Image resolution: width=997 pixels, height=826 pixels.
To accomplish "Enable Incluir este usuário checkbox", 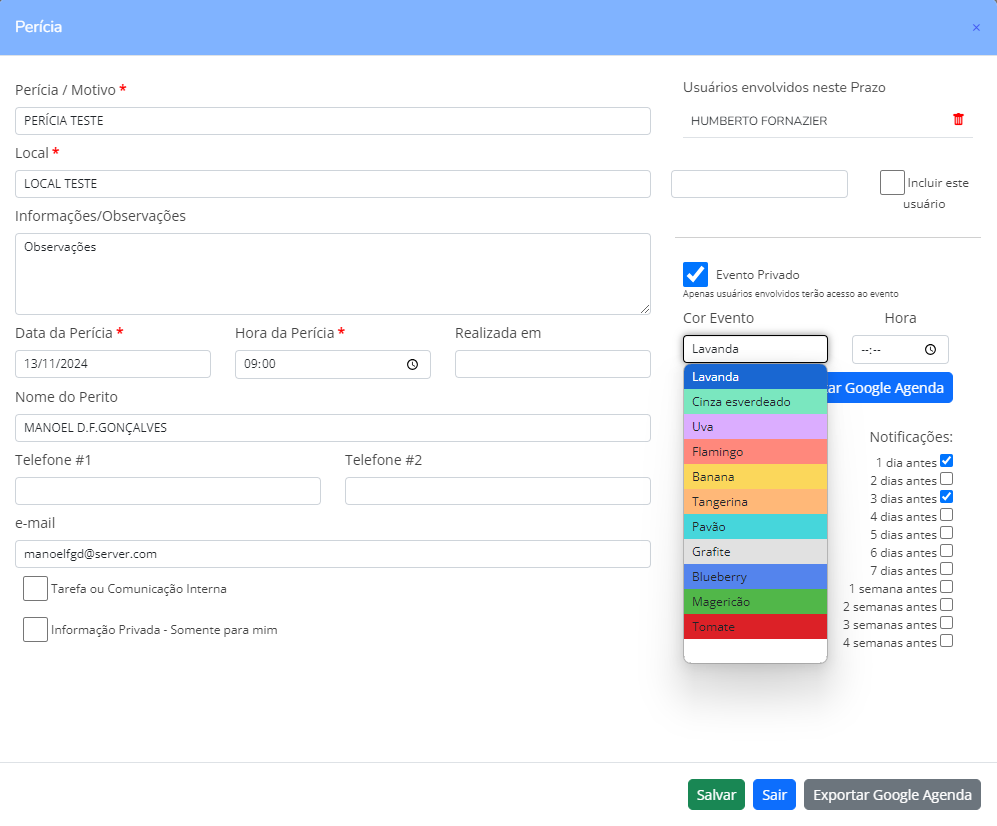I will [892, 183].
